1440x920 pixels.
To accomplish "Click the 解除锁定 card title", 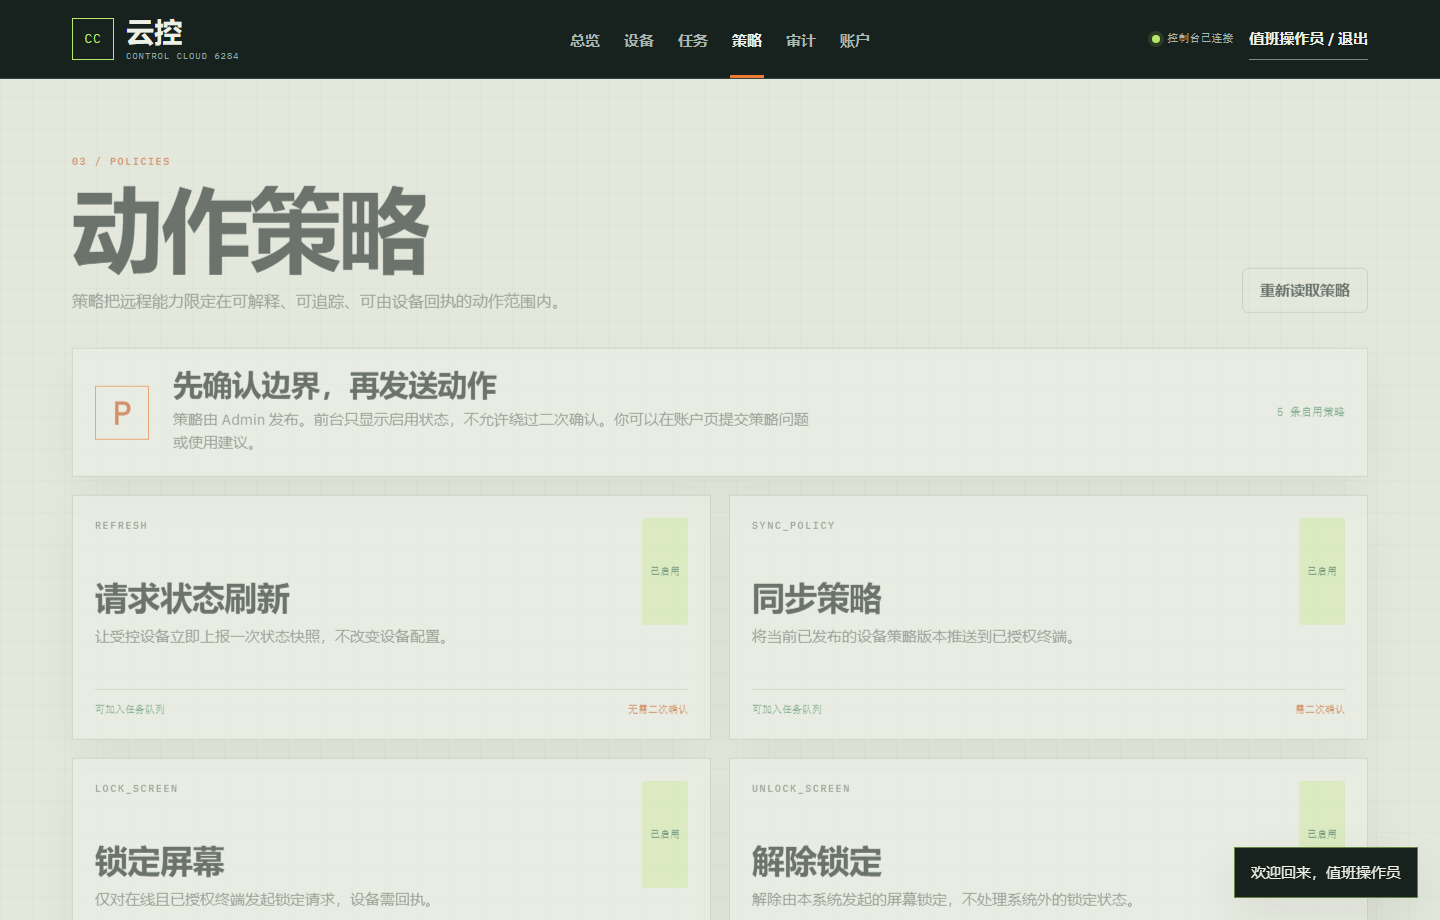I will [x=817, y=862].
